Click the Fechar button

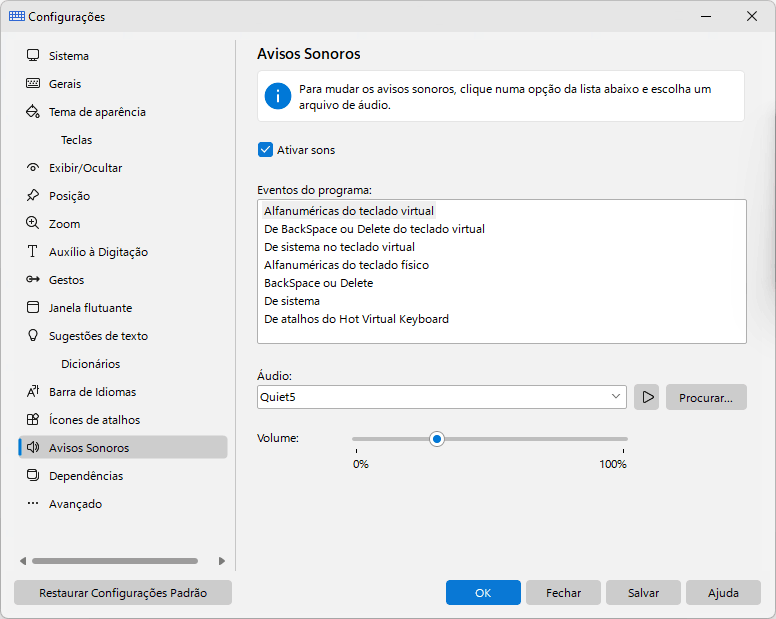pos(563,593)
